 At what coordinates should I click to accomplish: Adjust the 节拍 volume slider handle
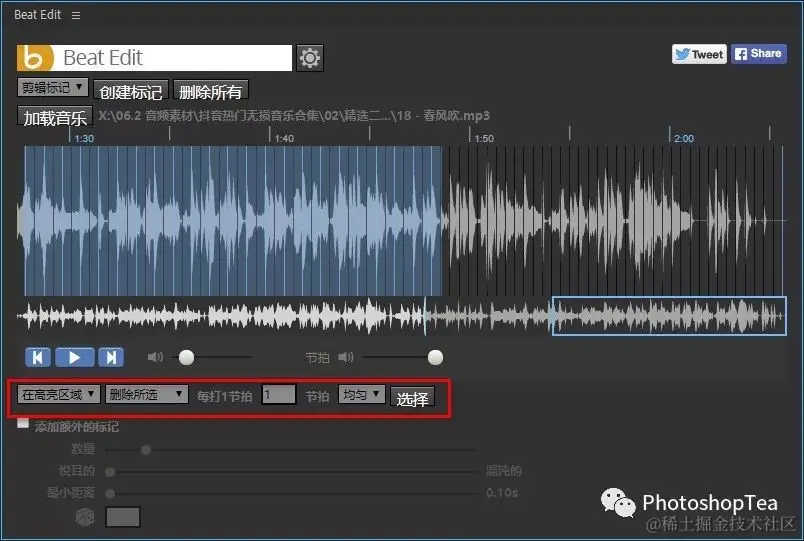pos(435,357)
